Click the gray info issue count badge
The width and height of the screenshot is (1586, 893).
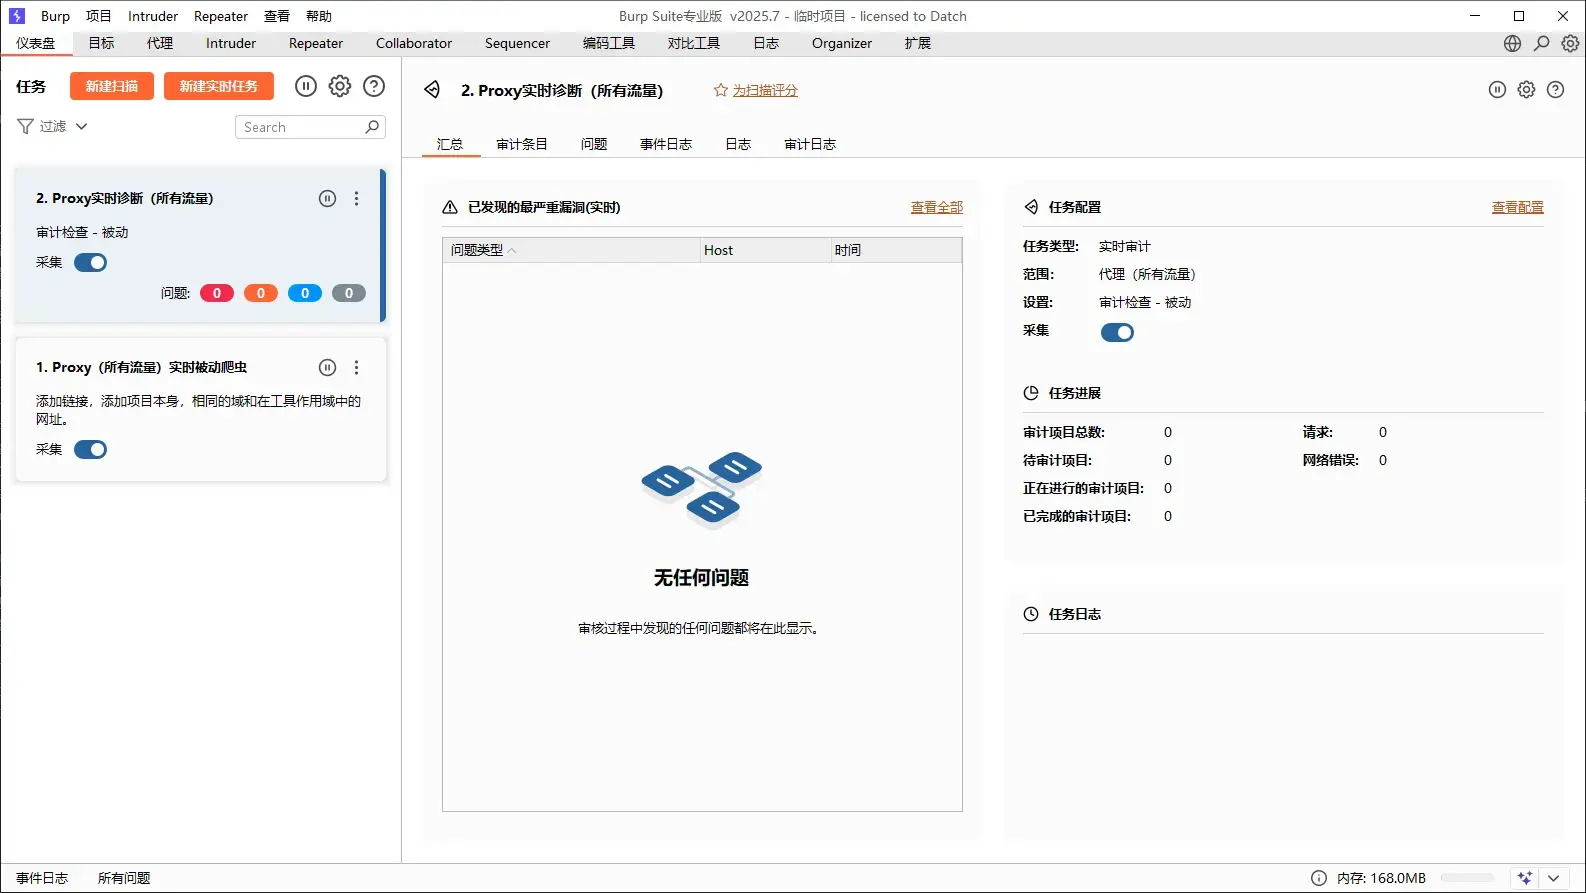[x=349, y=293]
